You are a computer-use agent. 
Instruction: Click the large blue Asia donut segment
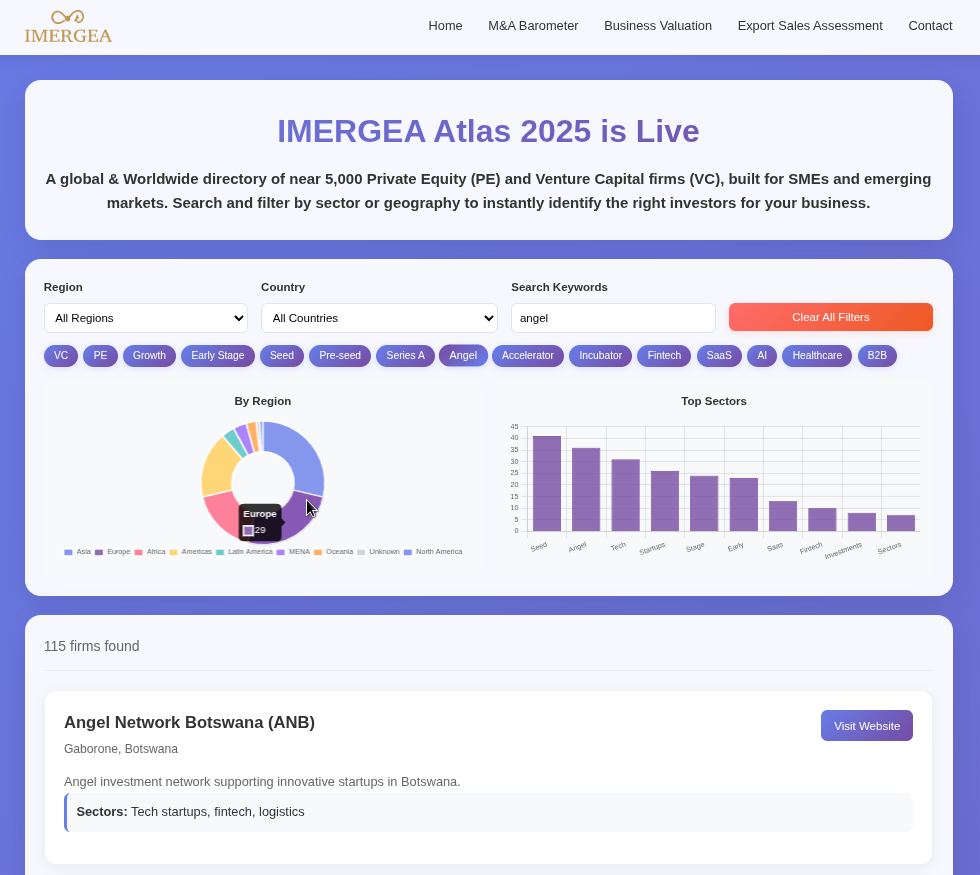[x=300, y=453]
